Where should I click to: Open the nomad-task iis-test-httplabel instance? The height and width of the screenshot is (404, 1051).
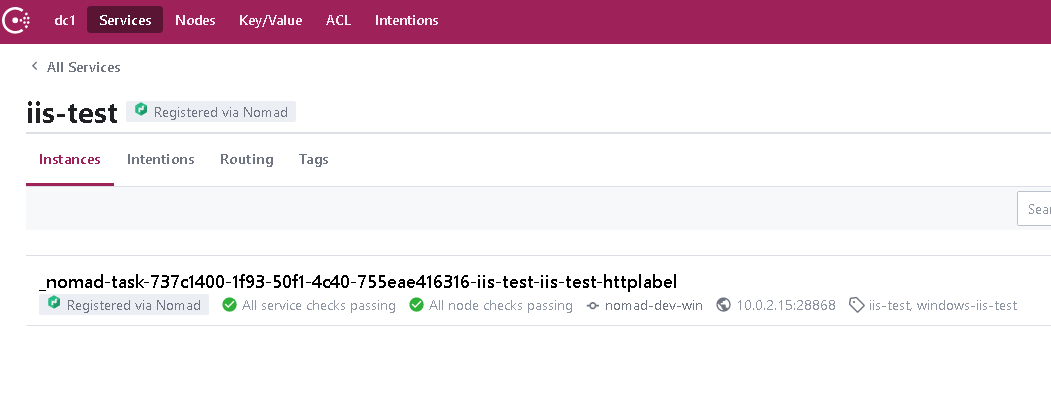[357, 282]
